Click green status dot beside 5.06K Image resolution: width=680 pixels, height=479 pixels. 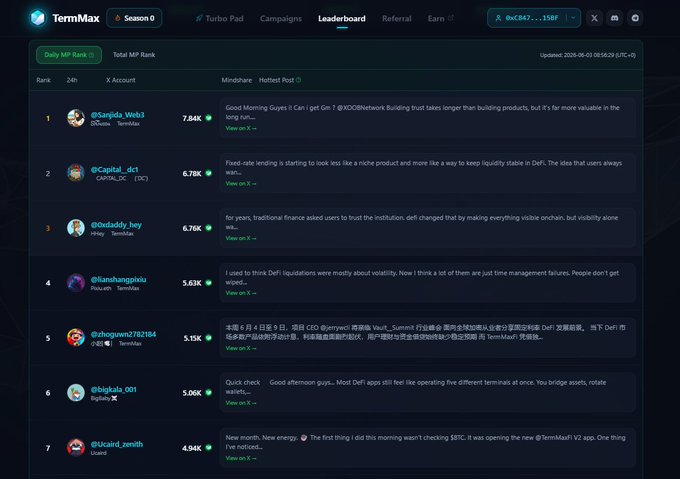209,393
